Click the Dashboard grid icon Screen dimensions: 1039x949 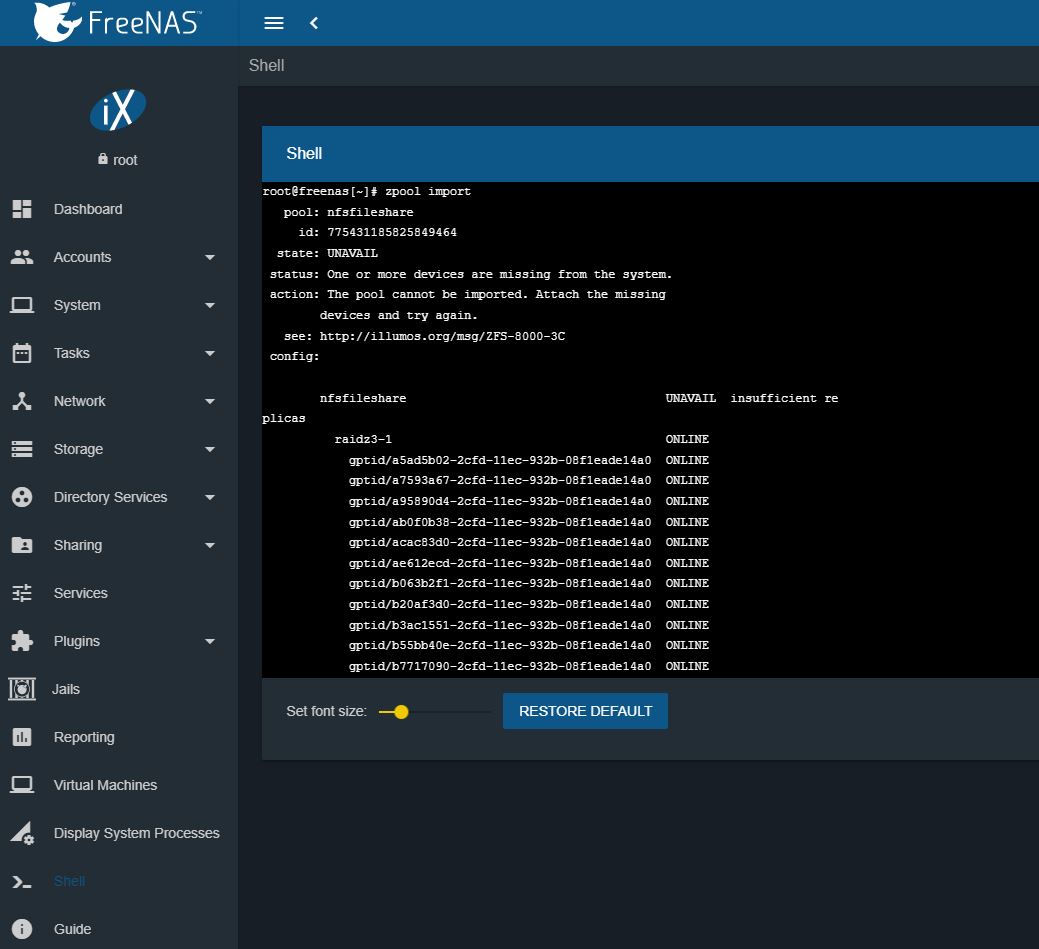22,209
